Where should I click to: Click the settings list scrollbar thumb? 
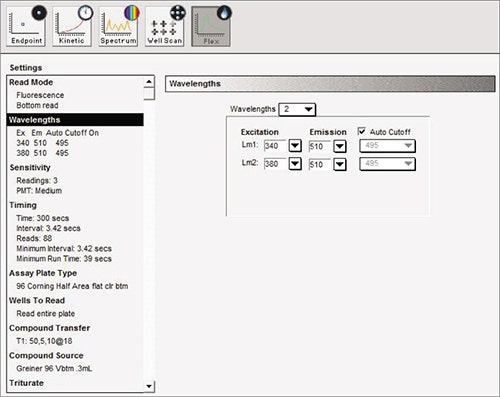pos(149,94)
